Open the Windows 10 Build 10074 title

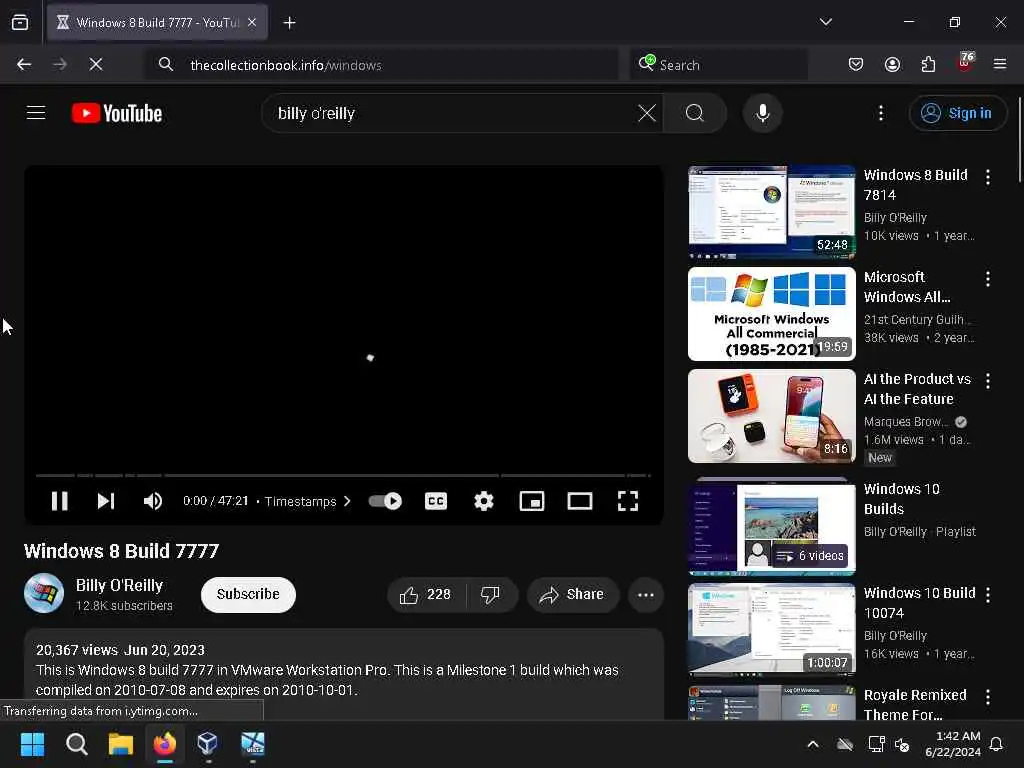coord(920,602)
